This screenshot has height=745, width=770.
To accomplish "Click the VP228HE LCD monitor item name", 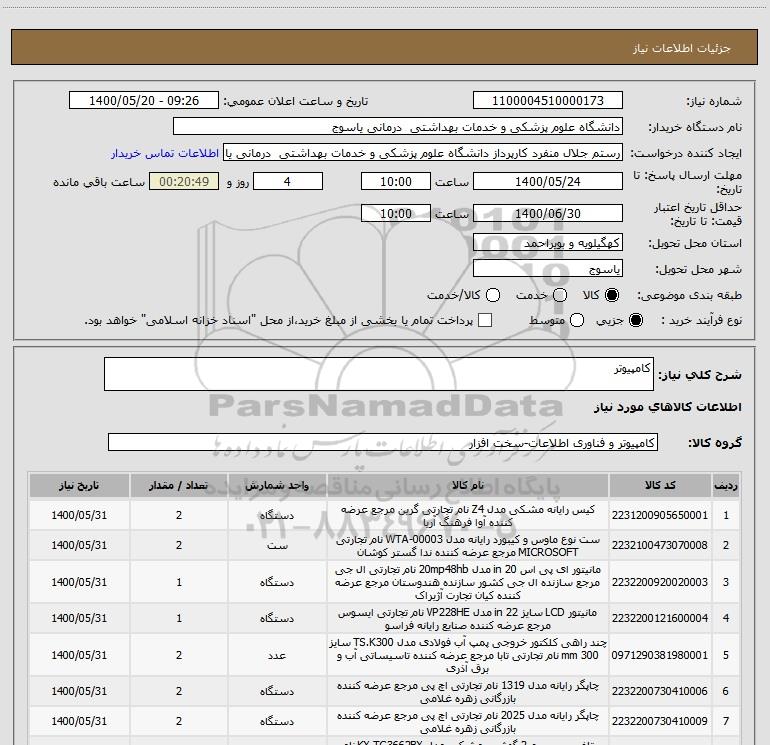I will [468, 619].
